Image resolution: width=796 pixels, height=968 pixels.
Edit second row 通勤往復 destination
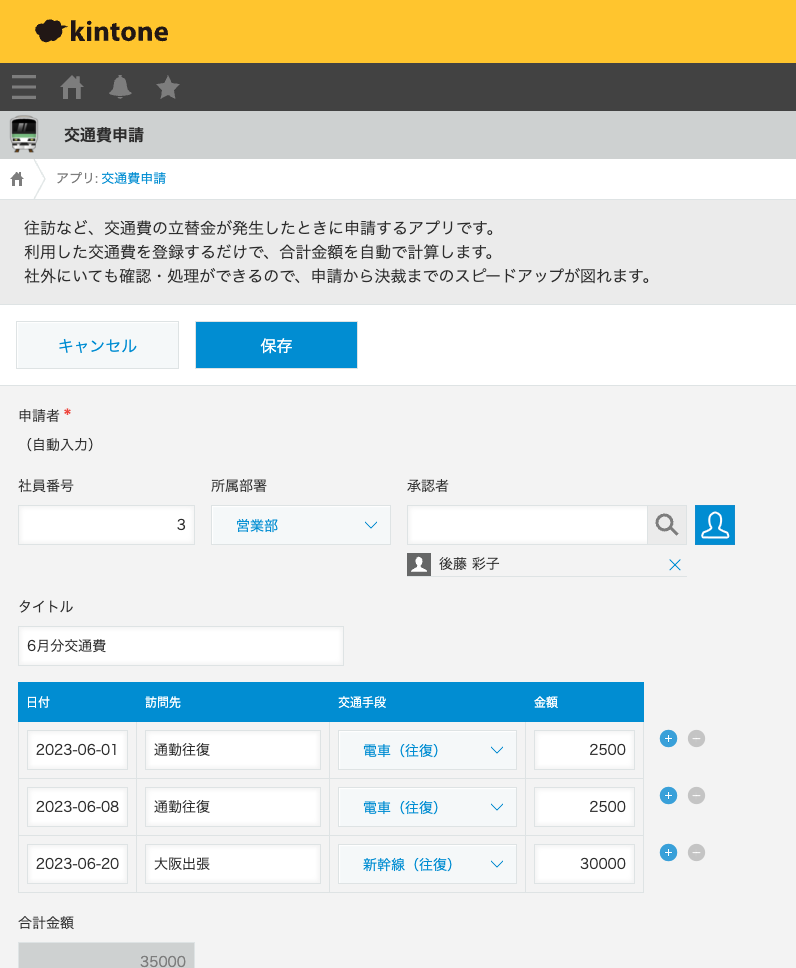pyautogui.click(x=233, y=806)
